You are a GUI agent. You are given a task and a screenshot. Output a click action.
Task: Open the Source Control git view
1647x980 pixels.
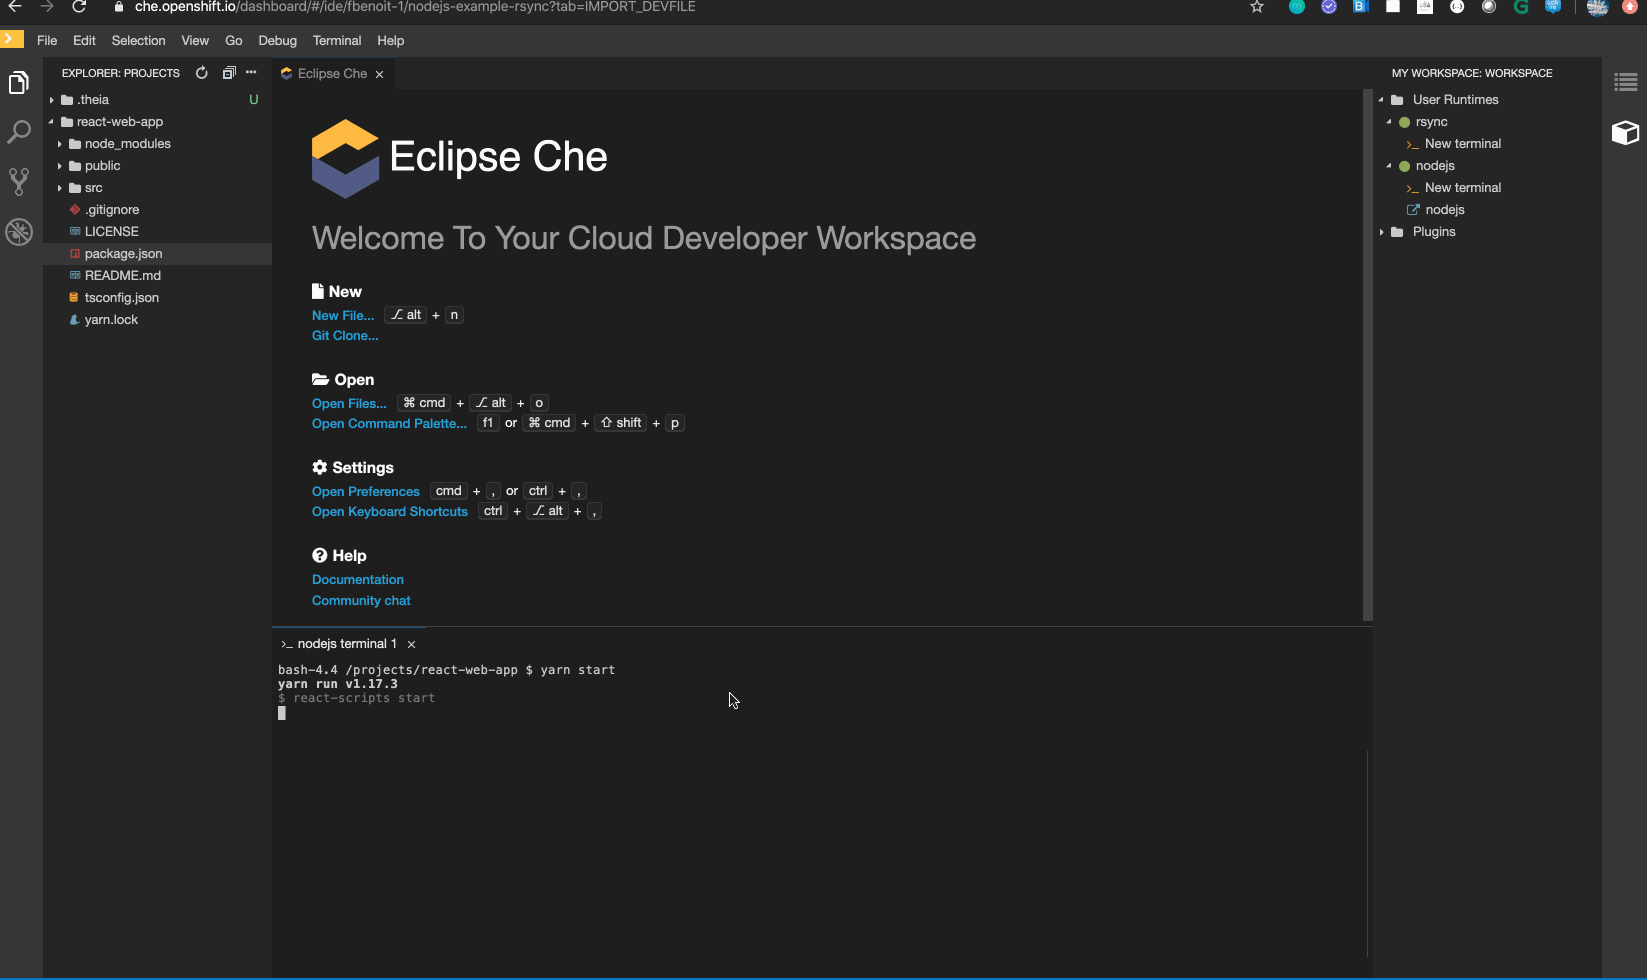tap(19, 181)
